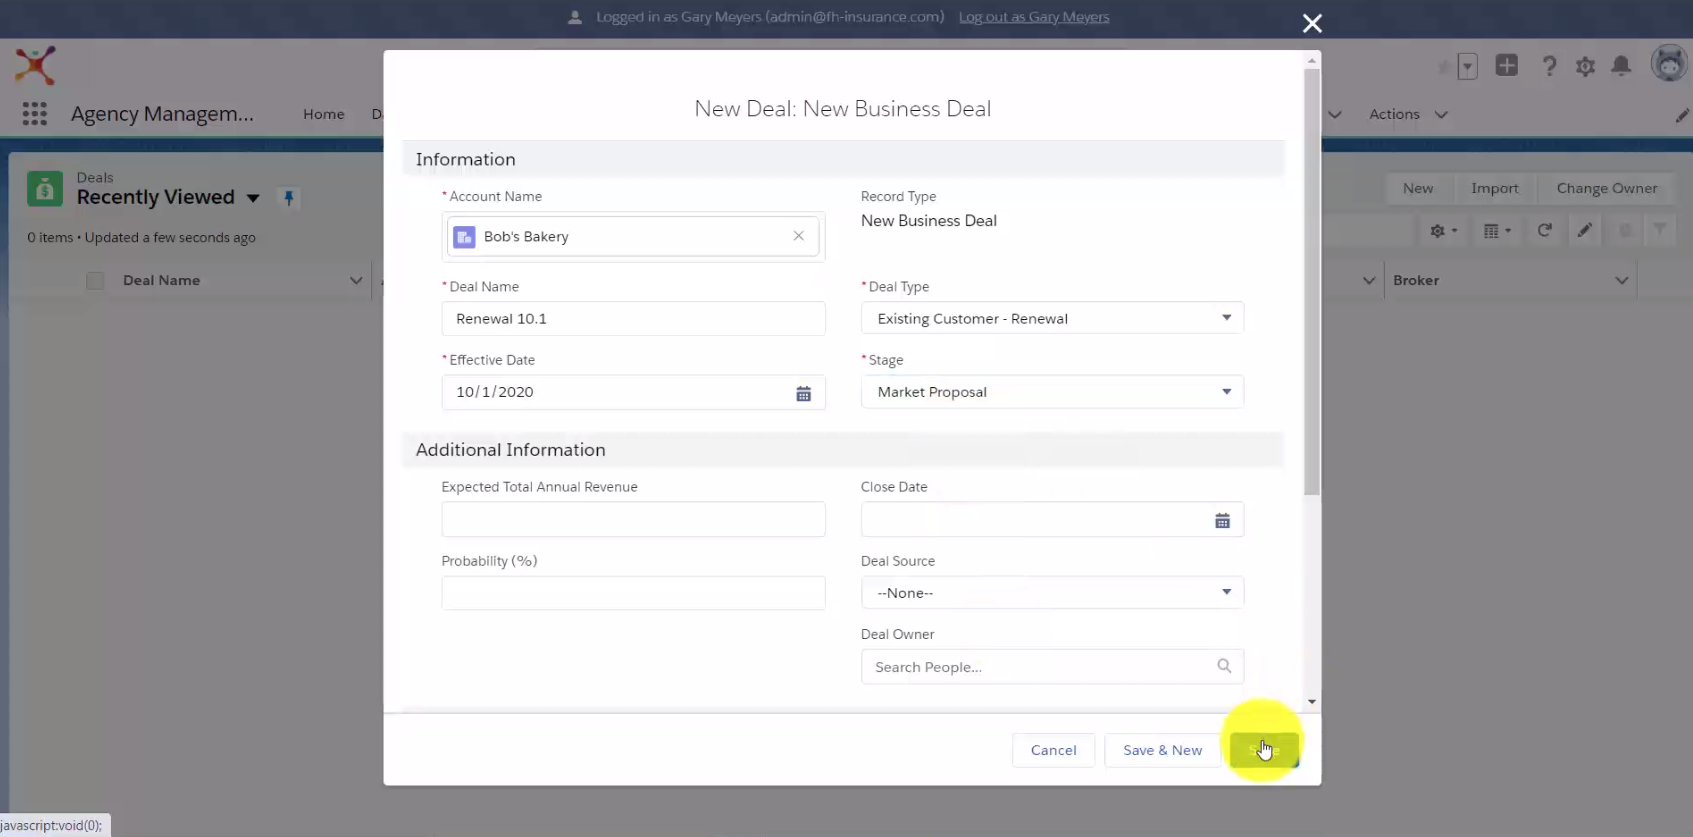Close the New Deal dialog with the X

[1312, 23]
